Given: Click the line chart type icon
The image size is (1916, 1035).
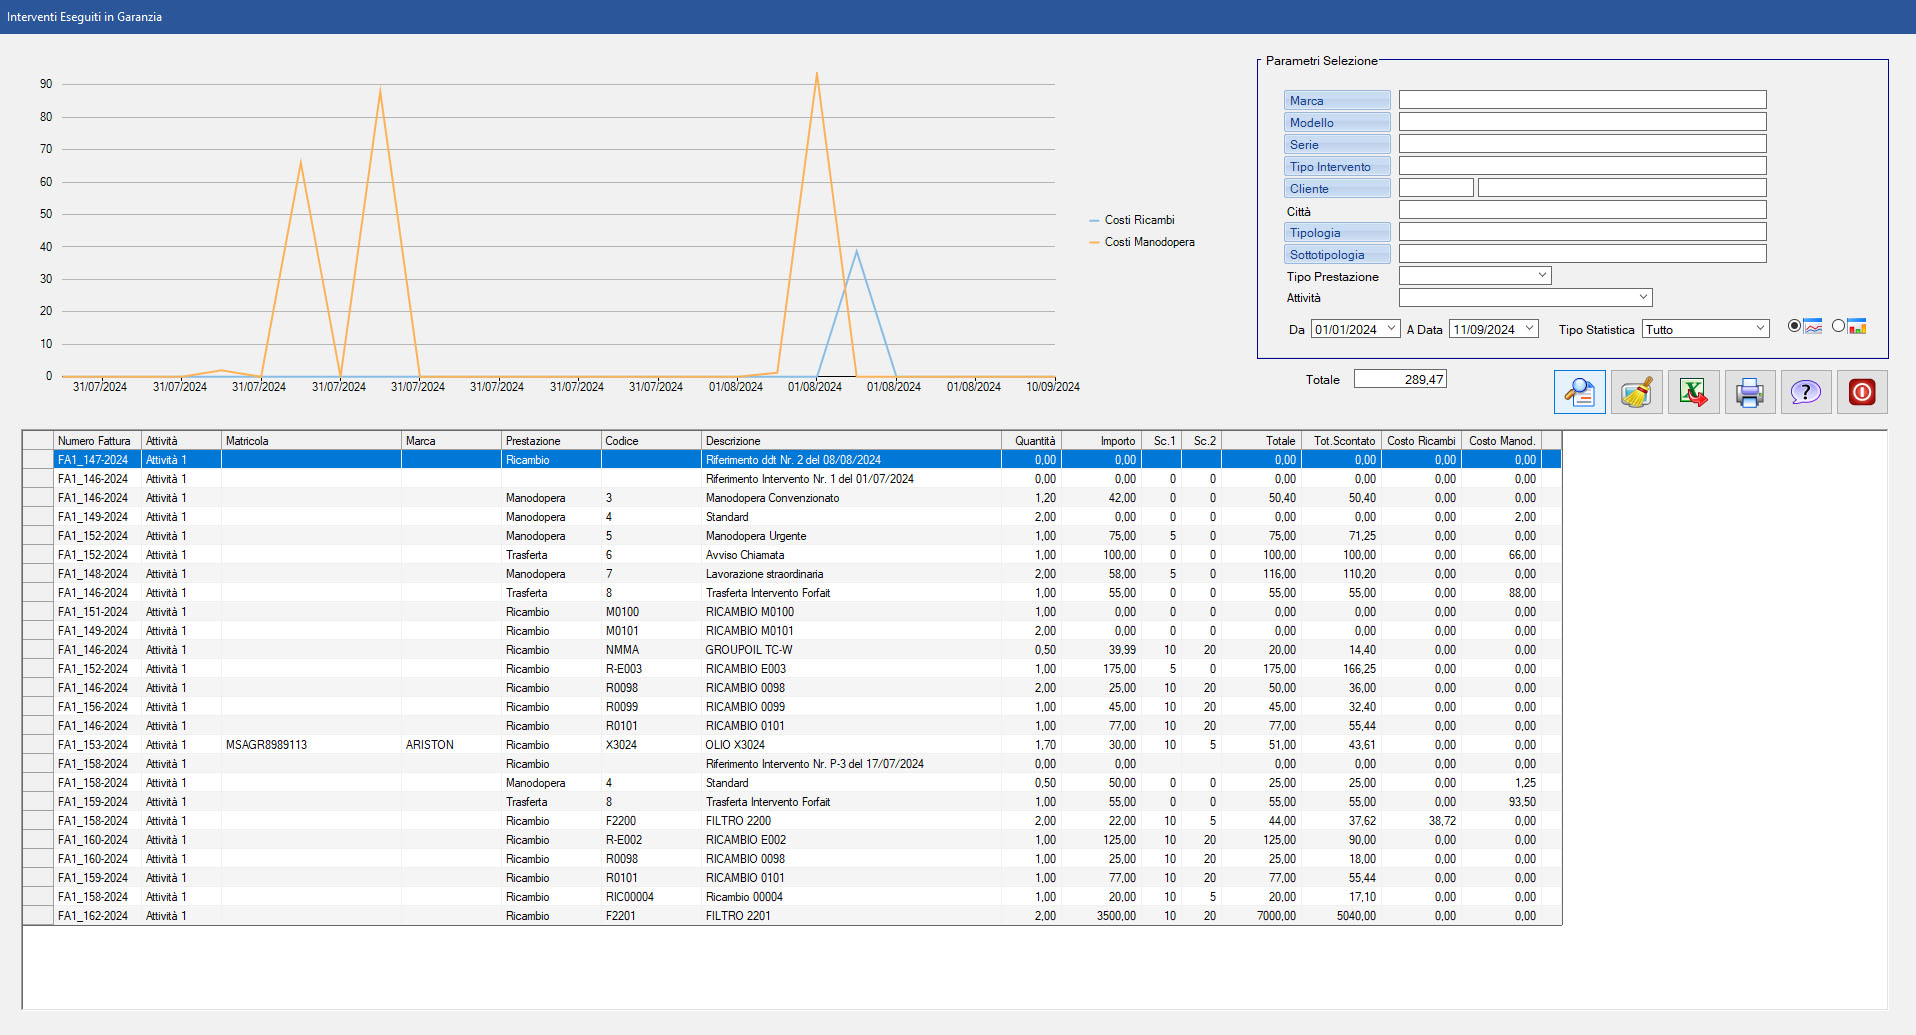Looking at the screenshot, I should pos(1813,327).
